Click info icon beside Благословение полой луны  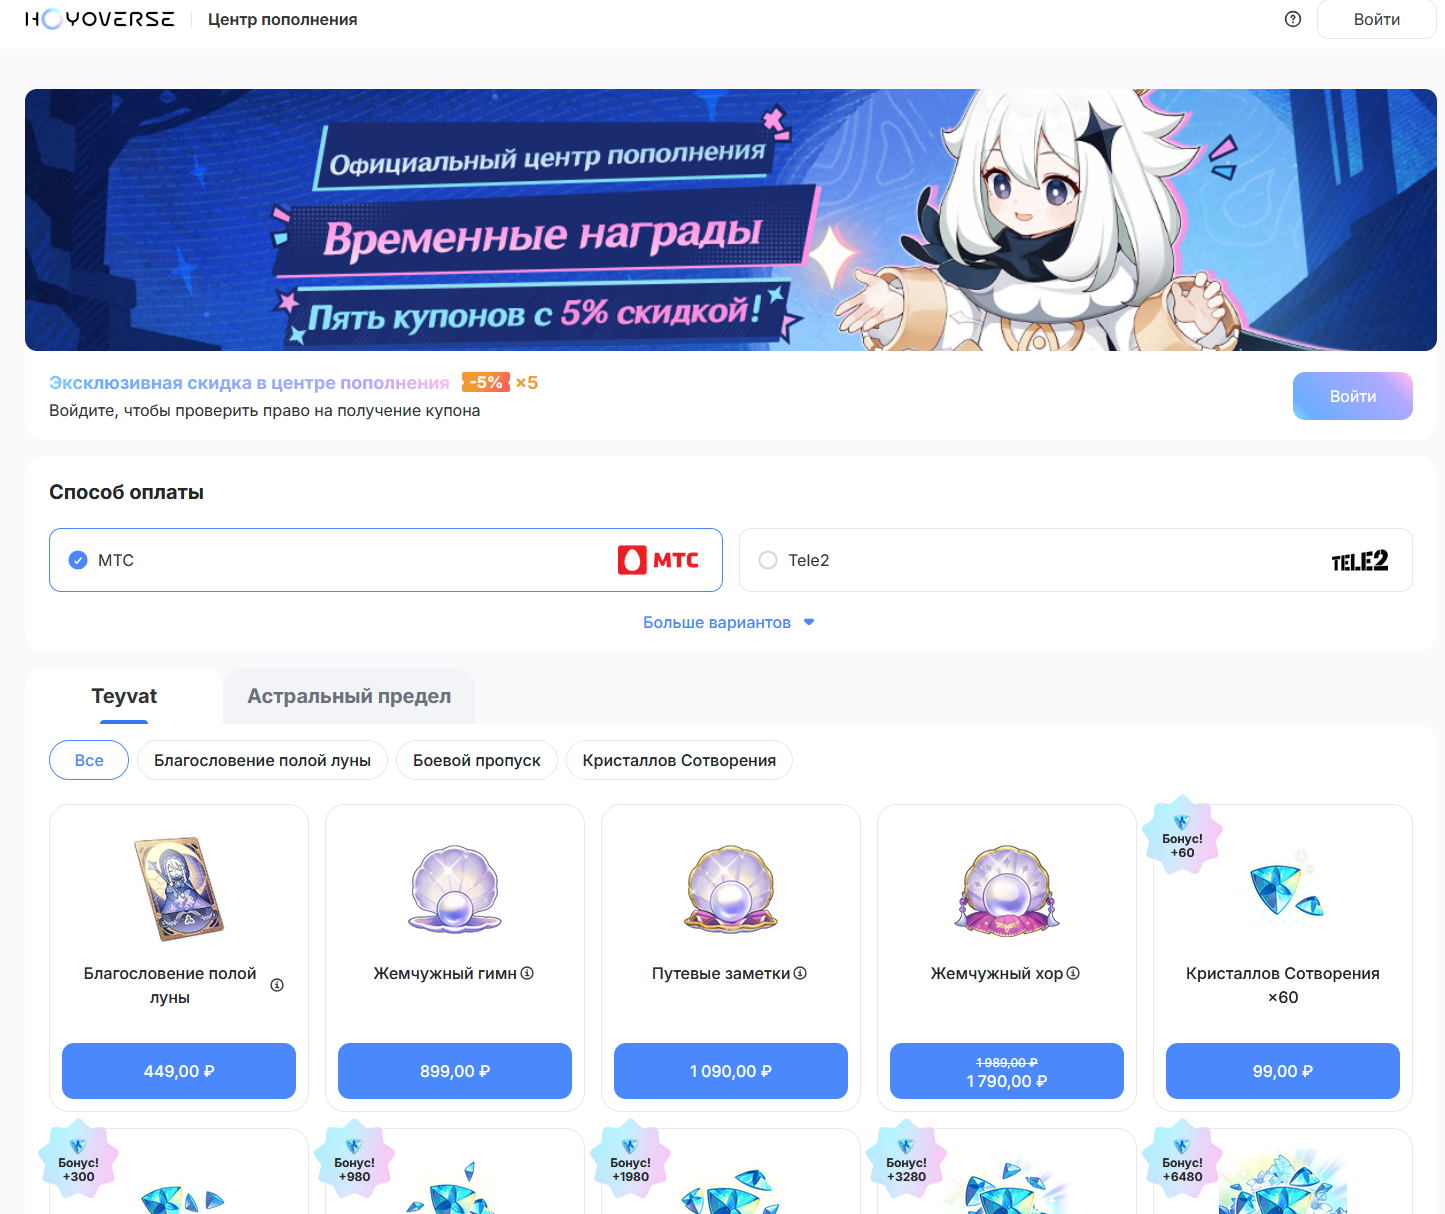click(277, 985)
